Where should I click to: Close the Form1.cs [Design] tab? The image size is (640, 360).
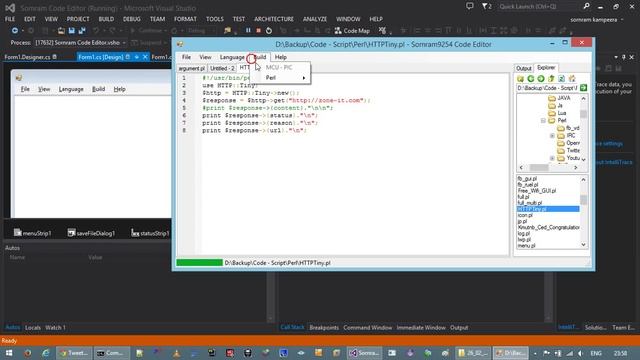tap(144, 57)
